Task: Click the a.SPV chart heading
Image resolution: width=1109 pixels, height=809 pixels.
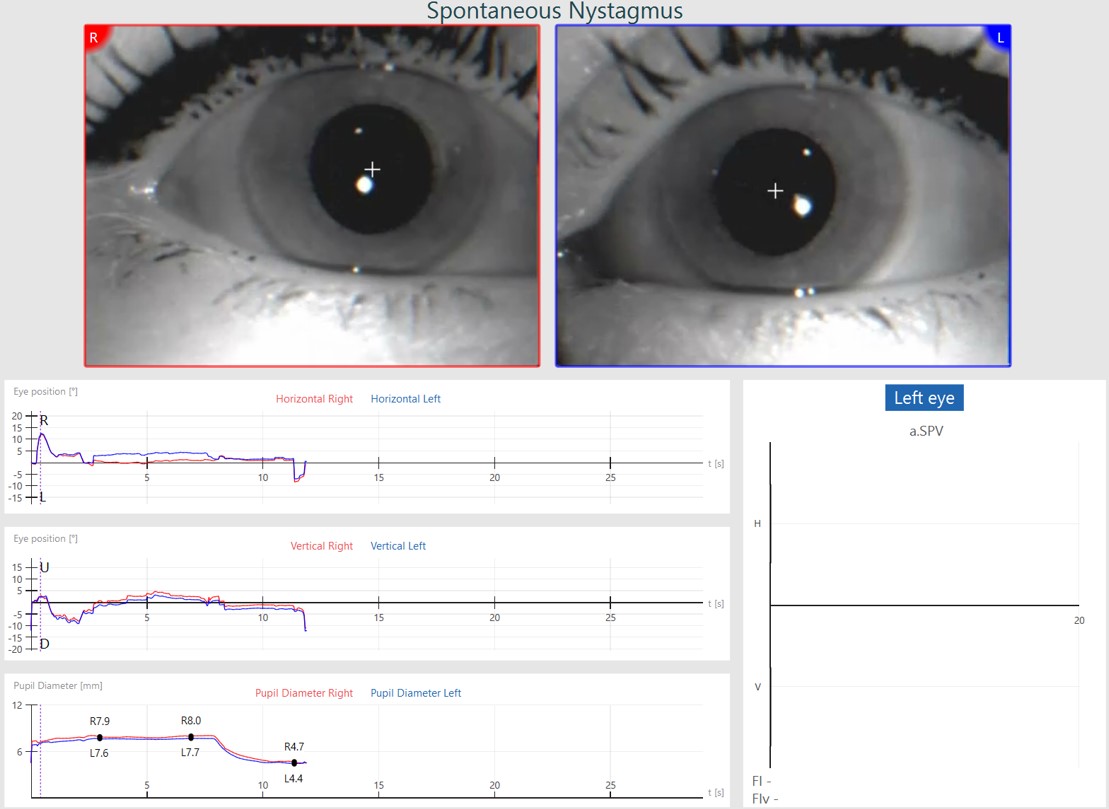Action: 925,431
